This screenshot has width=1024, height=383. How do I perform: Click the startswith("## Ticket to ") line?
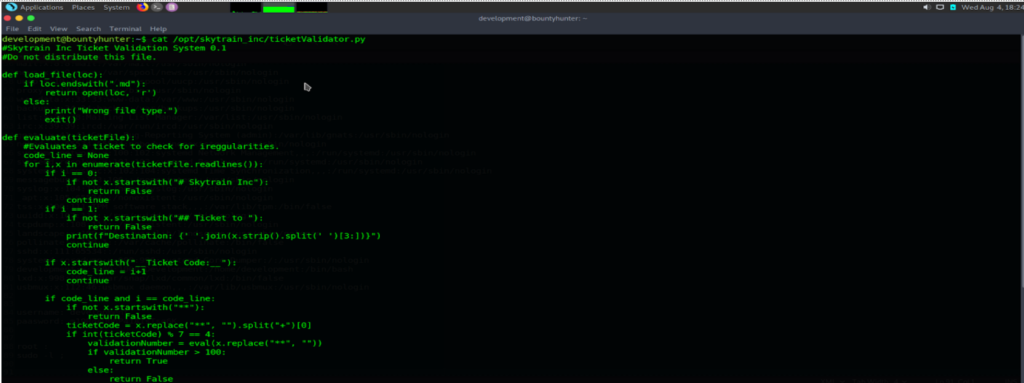[165, 218]
